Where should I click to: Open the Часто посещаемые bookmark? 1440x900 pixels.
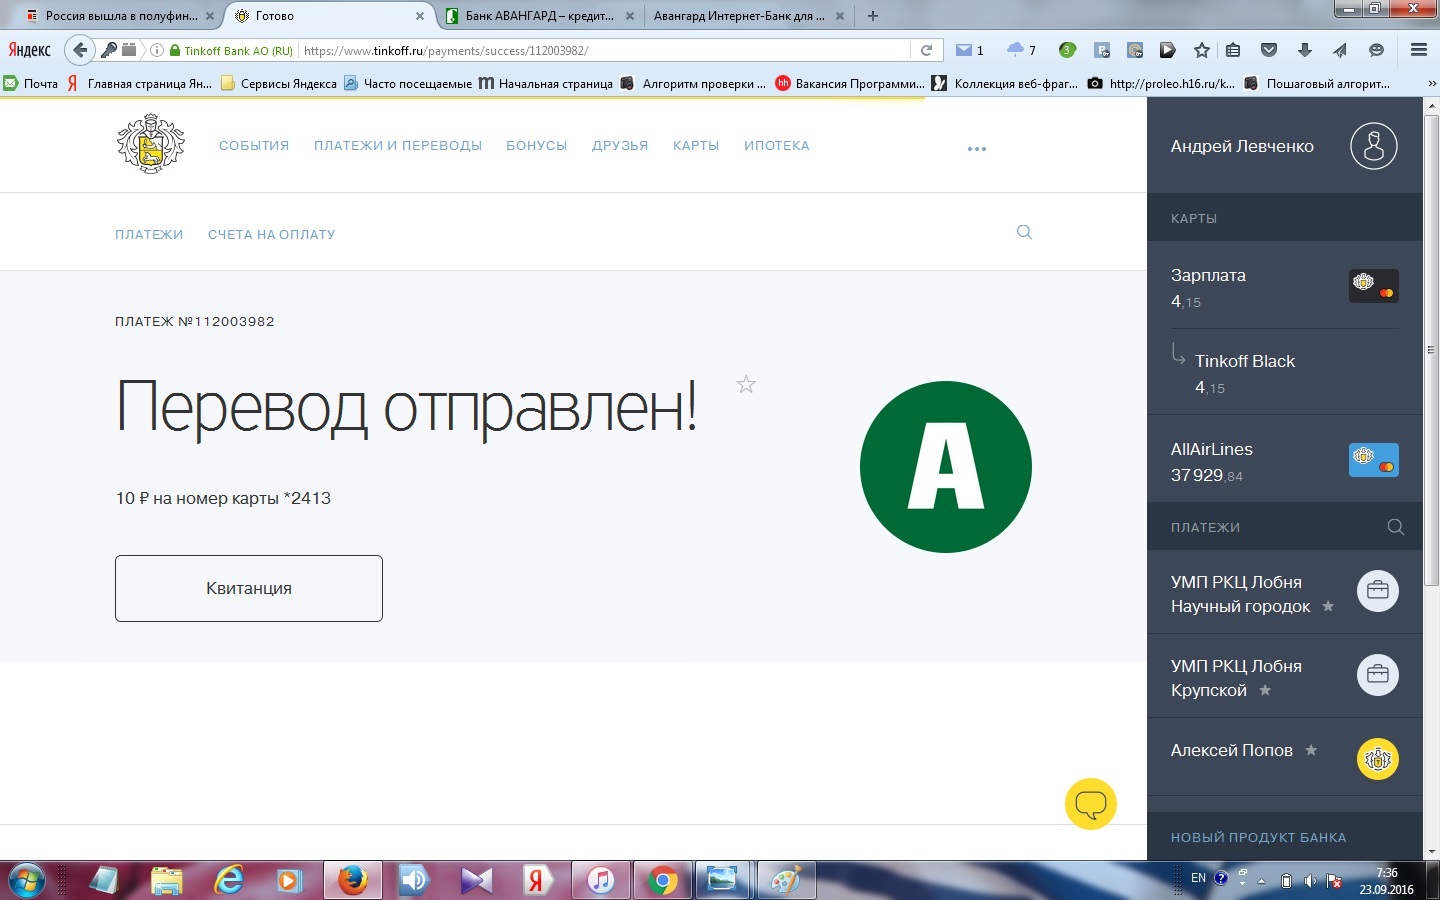point(408,84)
